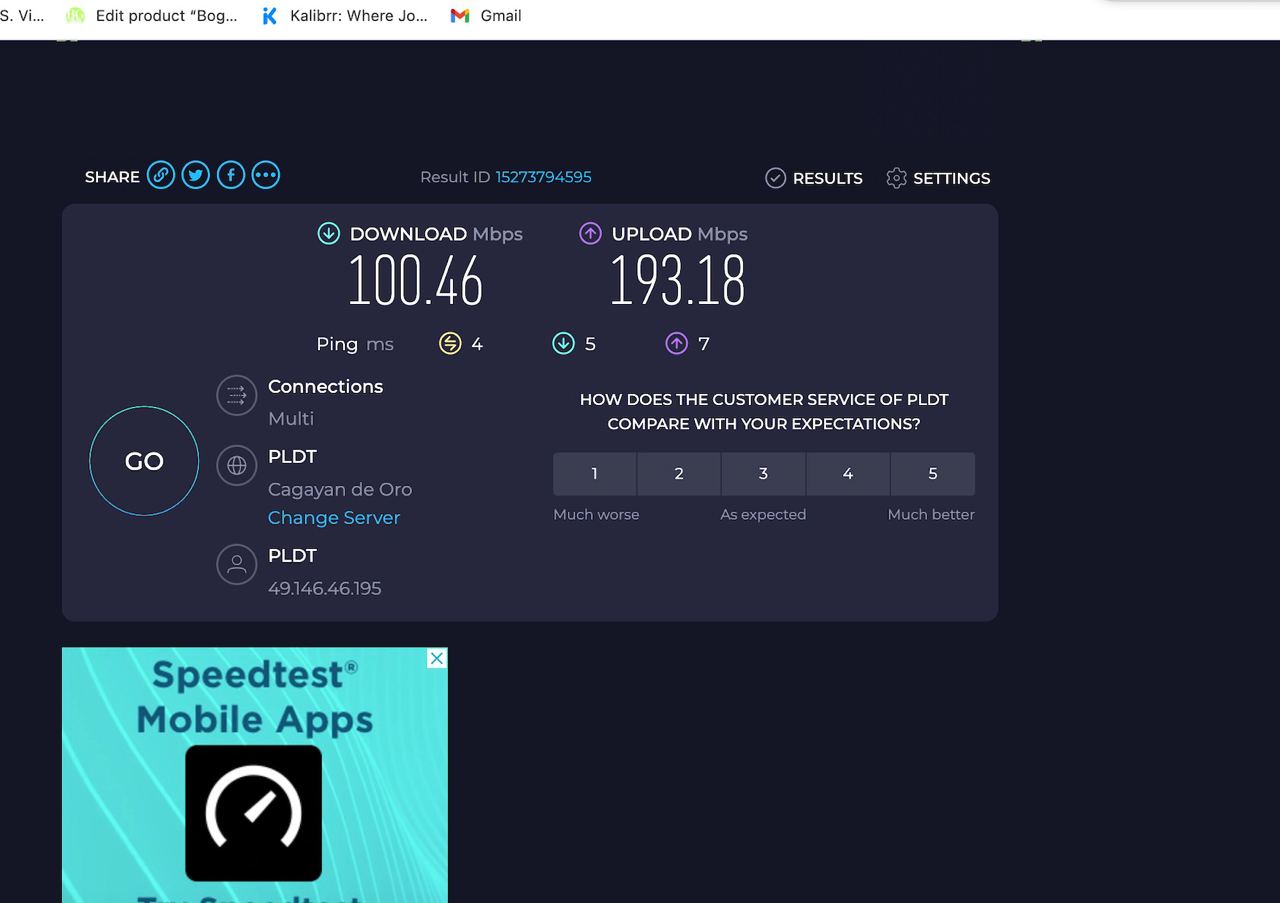Click the server globe icon

(237, 465)
